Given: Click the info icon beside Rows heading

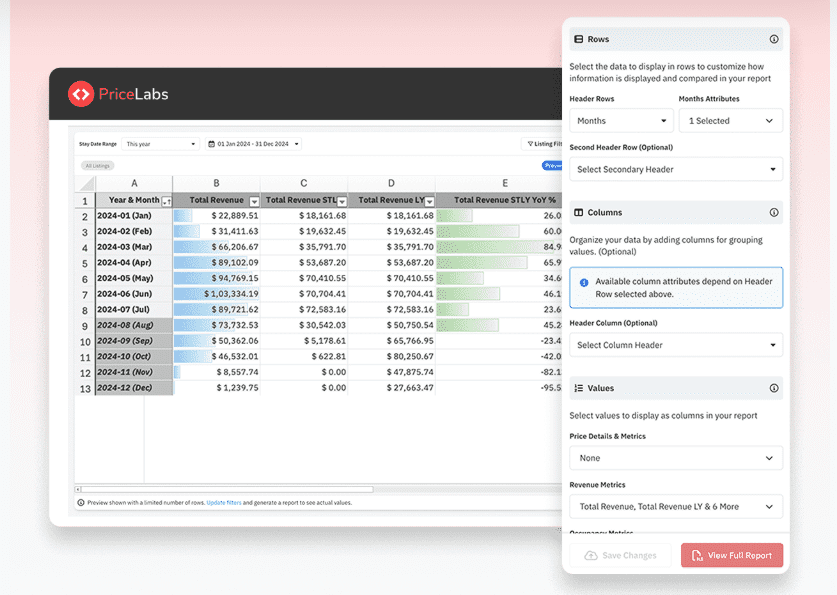Looking at the screenshot, I should [x=773, y=39].
